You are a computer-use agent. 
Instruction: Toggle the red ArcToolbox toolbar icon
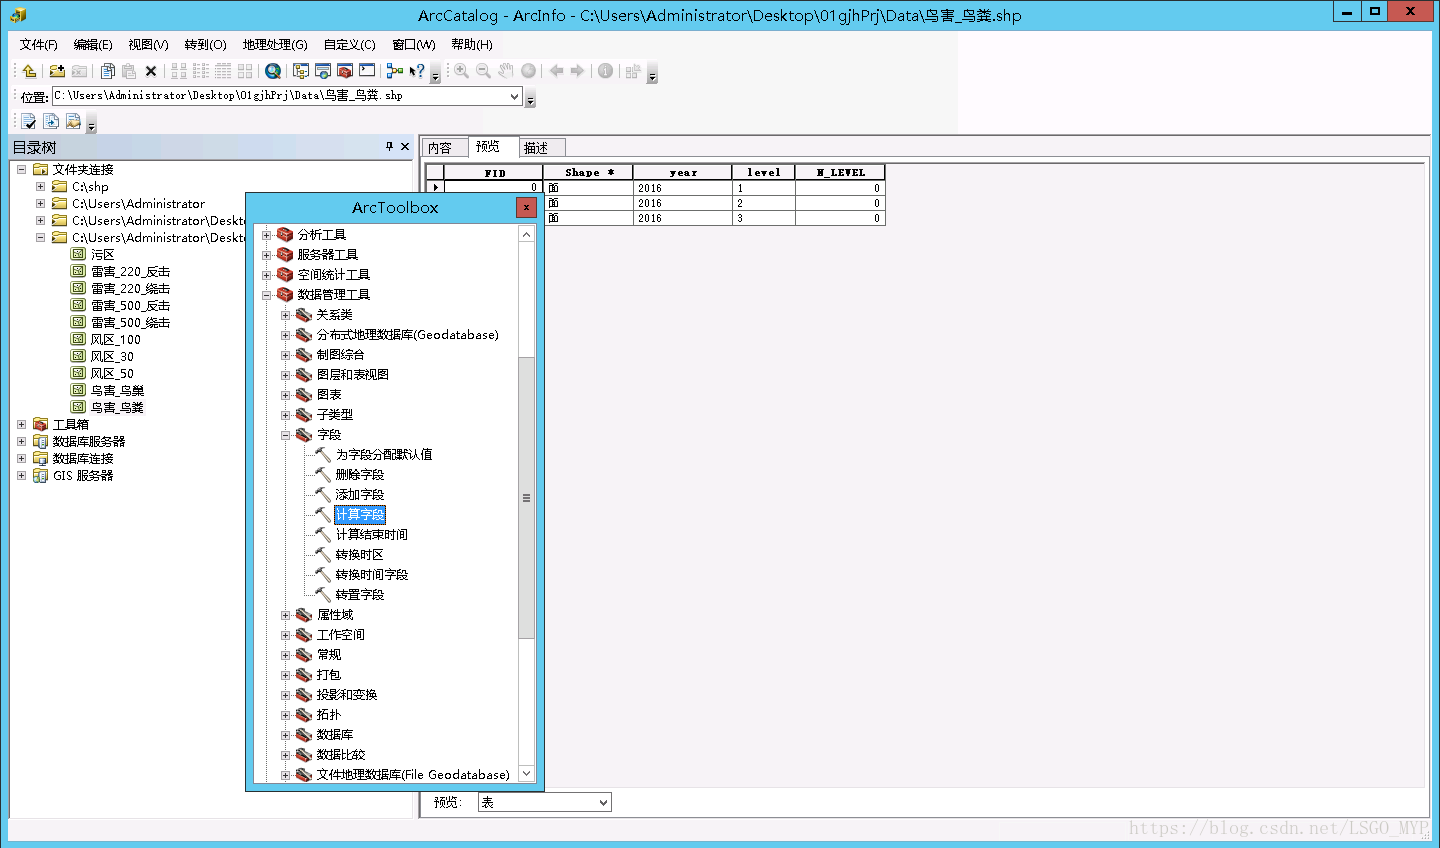[x=345, y=71]
